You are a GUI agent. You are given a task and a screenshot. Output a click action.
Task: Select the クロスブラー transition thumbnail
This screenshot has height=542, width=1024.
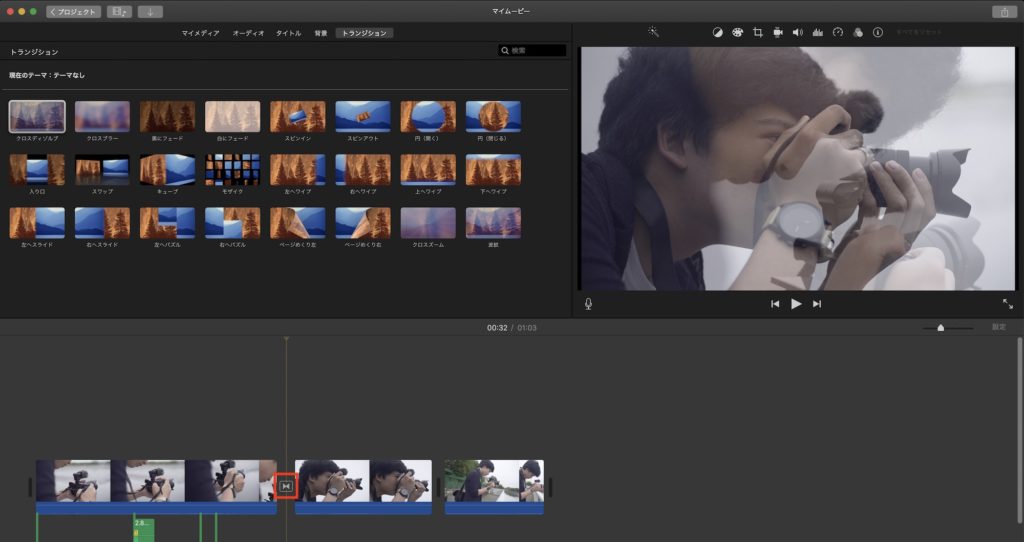click(102, 117)
